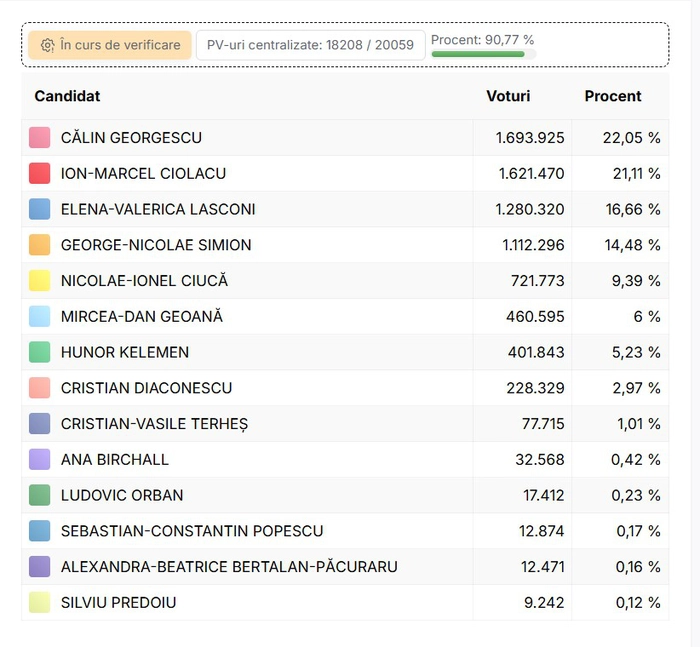This screenshot has width=700, height=647.
Task: Click the green swatch for Hunor Kelemen
Action: click(x=40, y=352)
